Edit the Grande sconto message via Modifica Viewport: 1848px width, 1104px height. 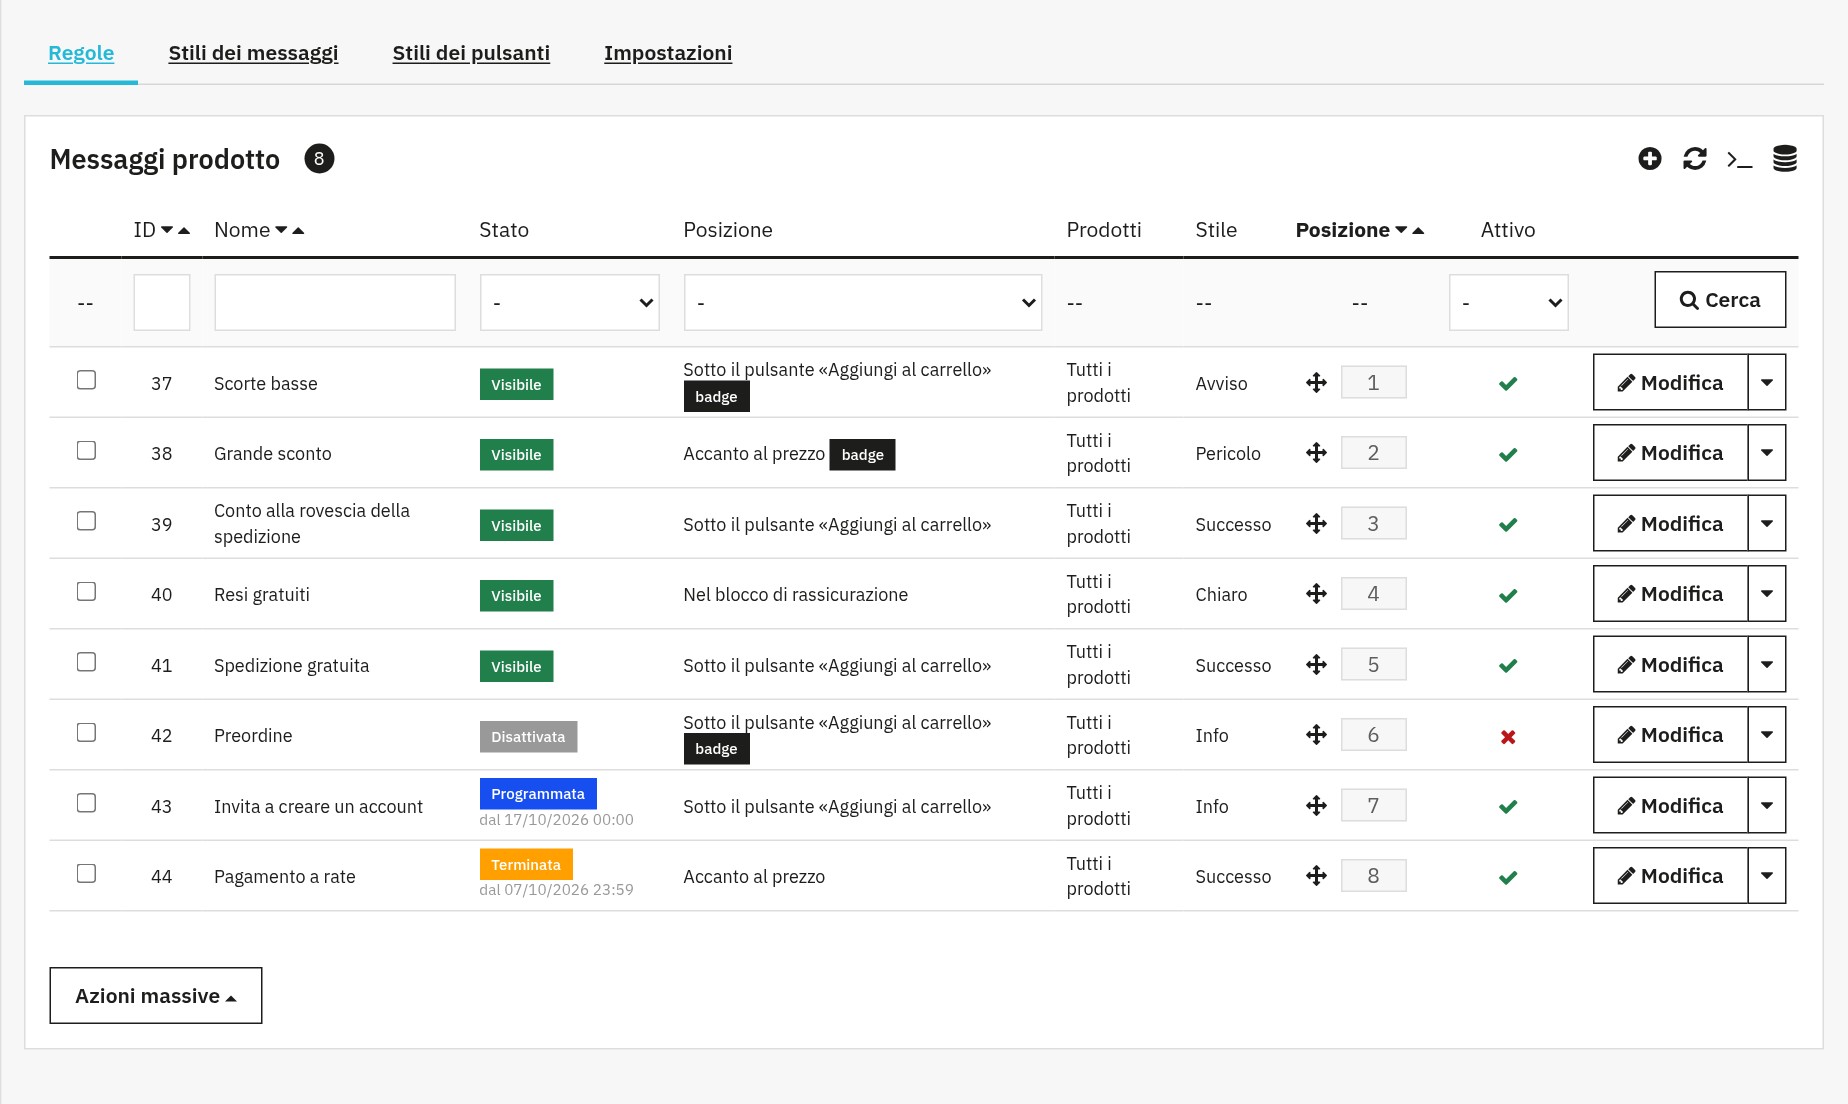coord(1670,453)
